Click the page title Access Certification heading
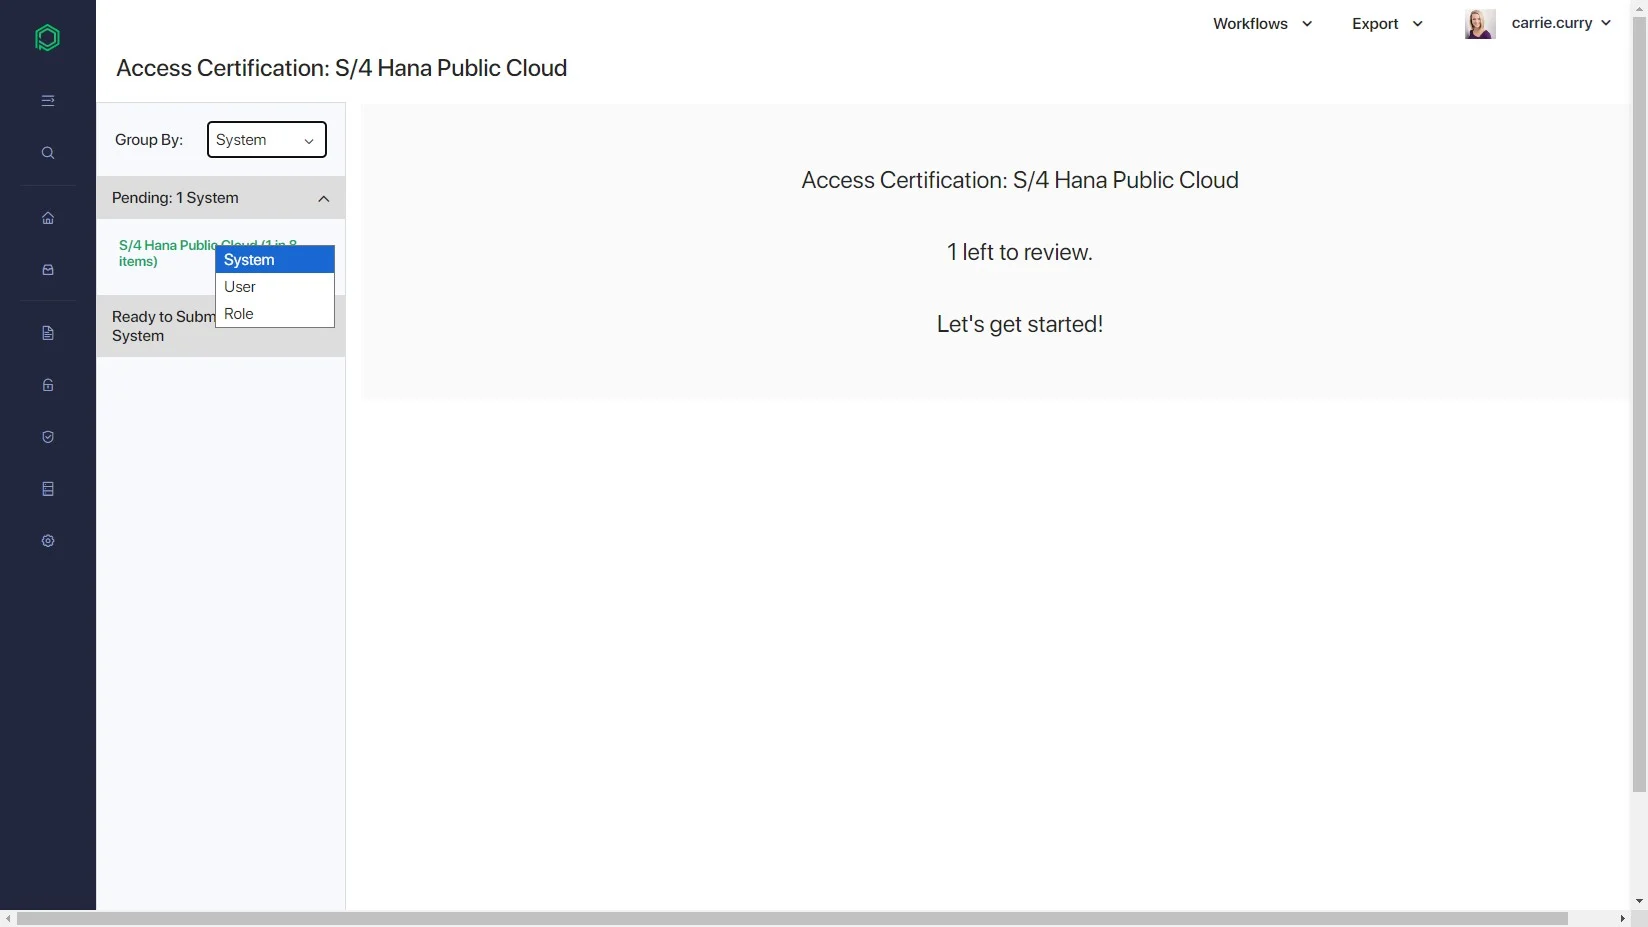The height and width of the screenshot is (927, 1648). click(341, 68)
